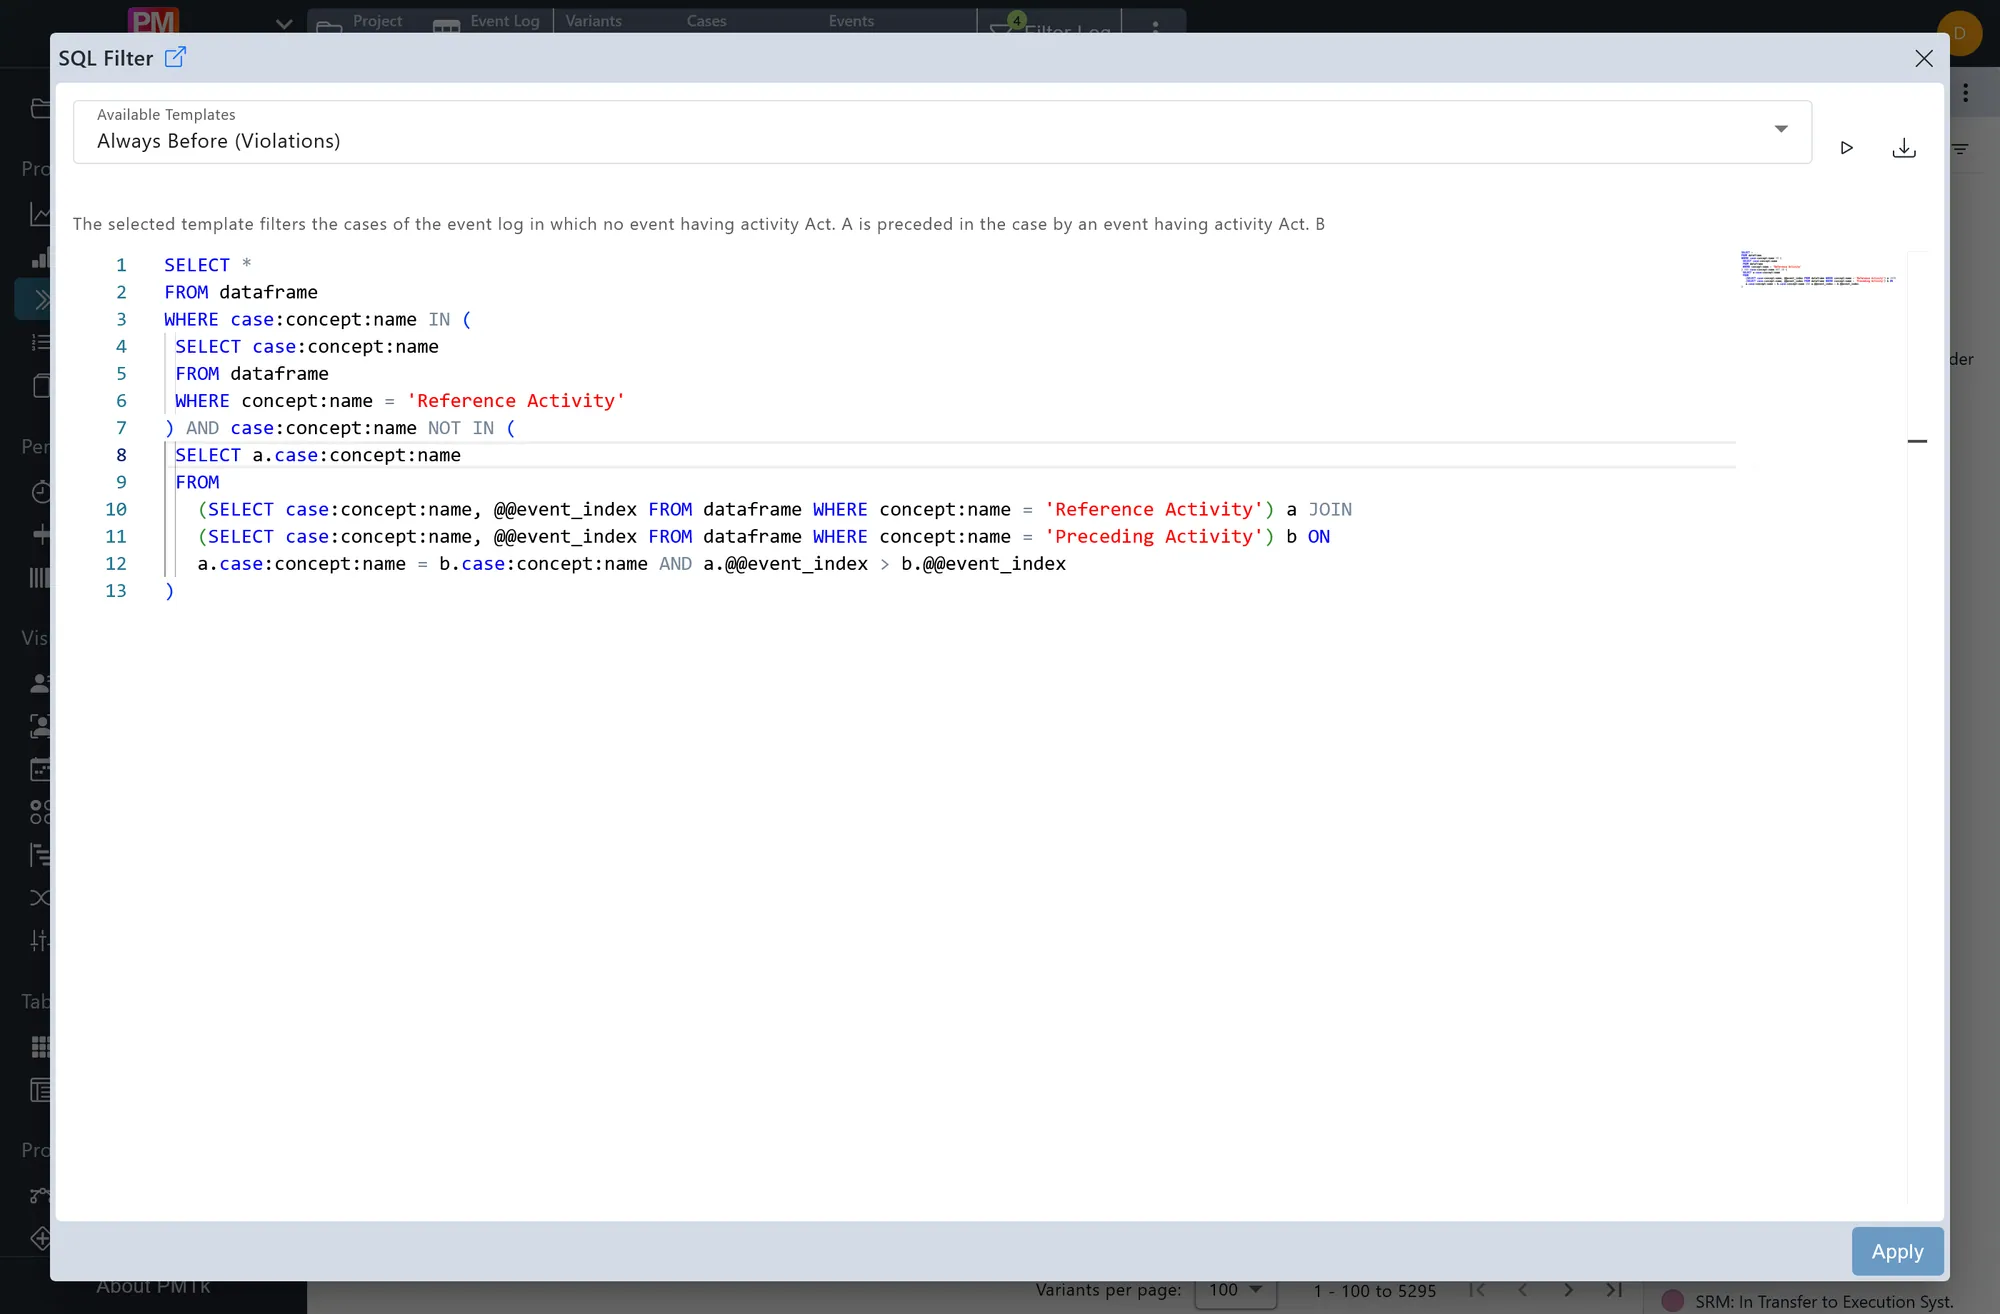Expand chevron next to PM logo

[x=284, y=24]
